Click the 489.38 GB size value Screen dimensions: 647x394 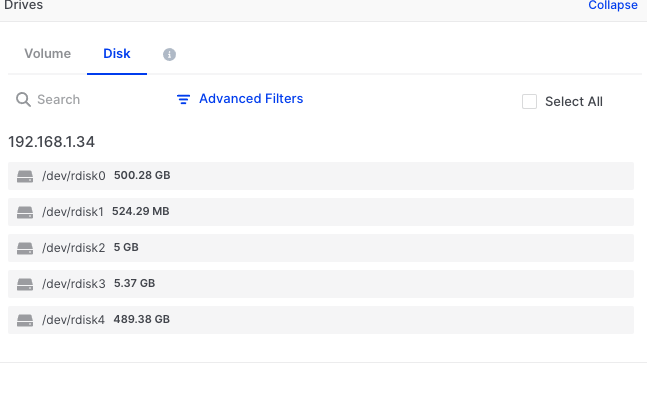click(x=142, y=319)
